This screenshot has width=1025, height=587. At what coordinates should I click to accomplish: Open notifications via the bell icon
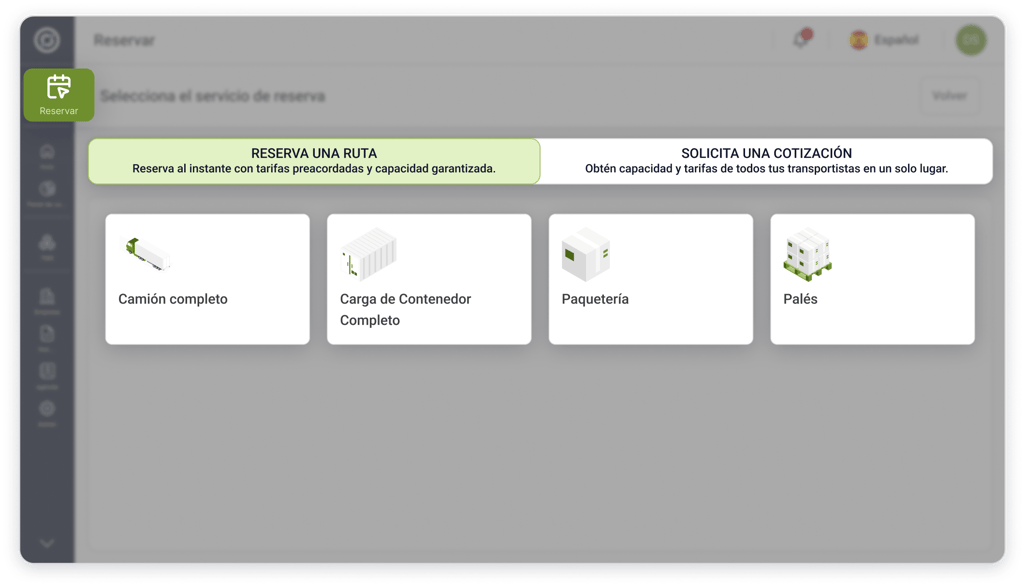[x=802, y=39]
